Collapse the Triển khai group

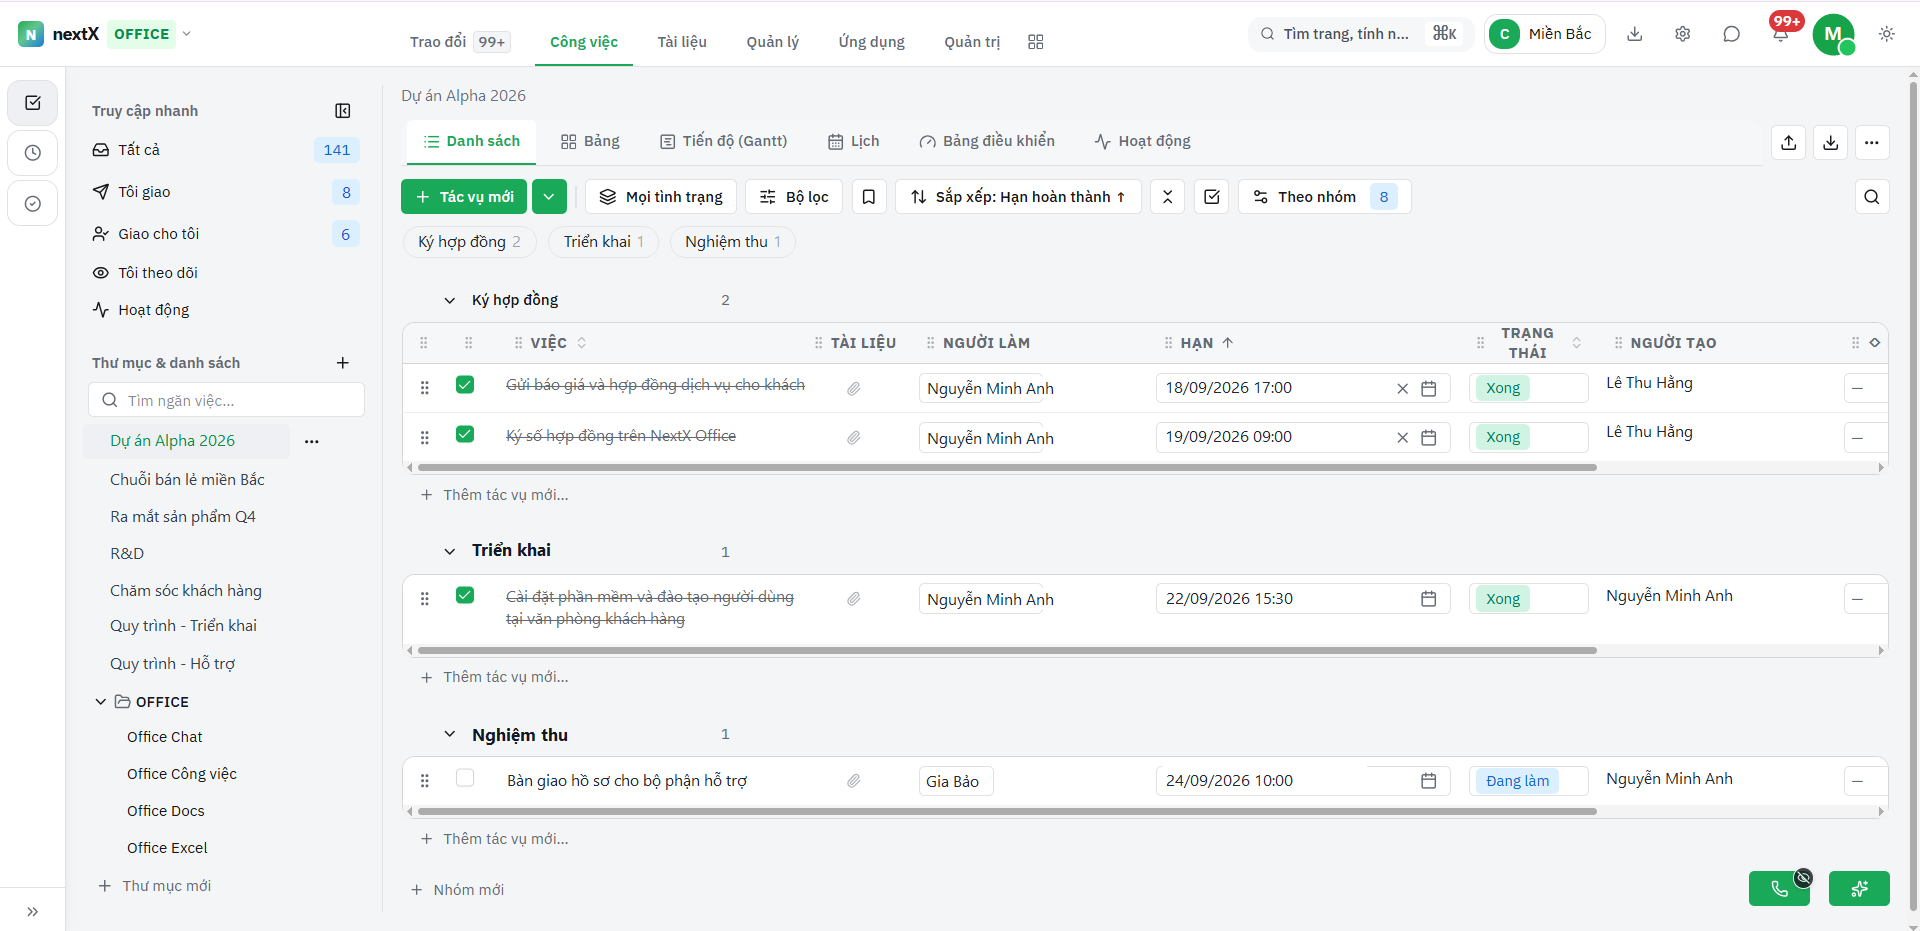[450, 551]
